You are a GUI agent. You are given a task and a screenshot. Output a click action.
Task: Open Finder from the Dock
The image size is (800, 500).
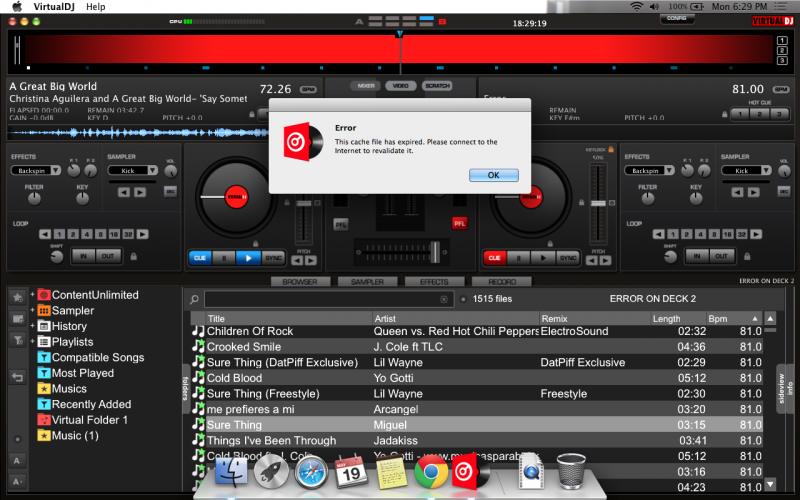[x=231, y=472]
